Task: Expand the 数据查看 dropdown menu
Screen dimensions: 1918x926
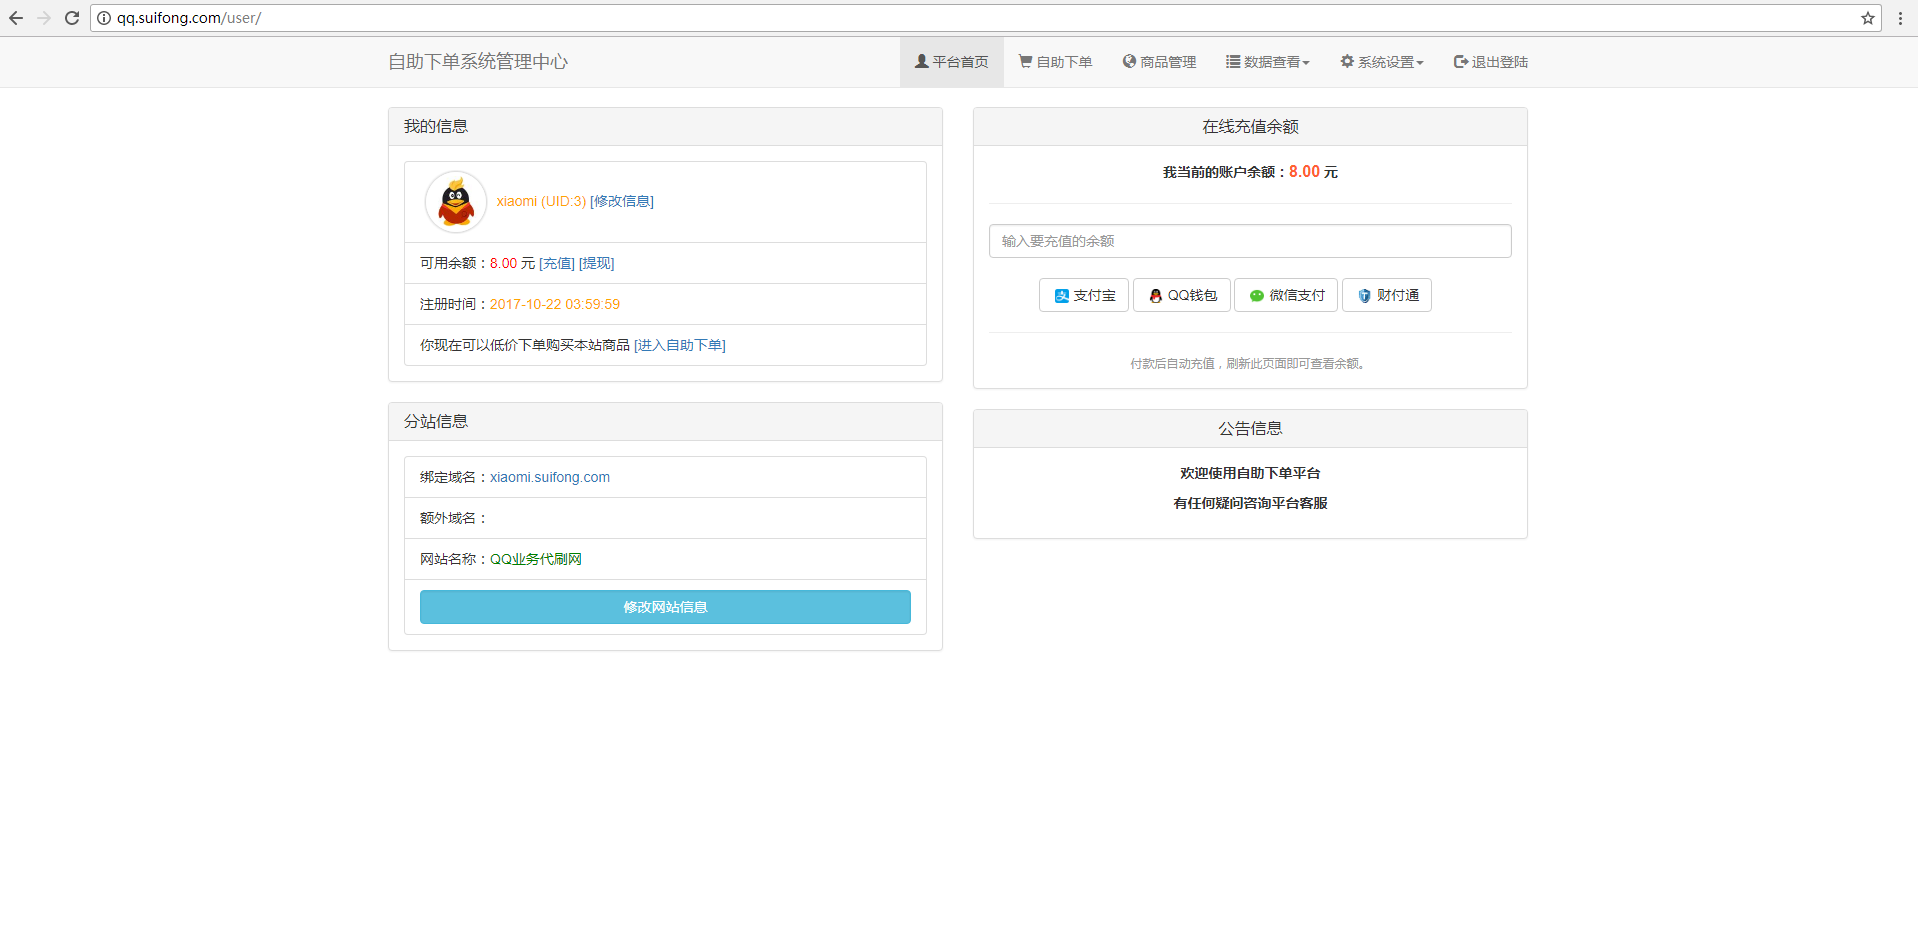Action: tap(1268, 62)
